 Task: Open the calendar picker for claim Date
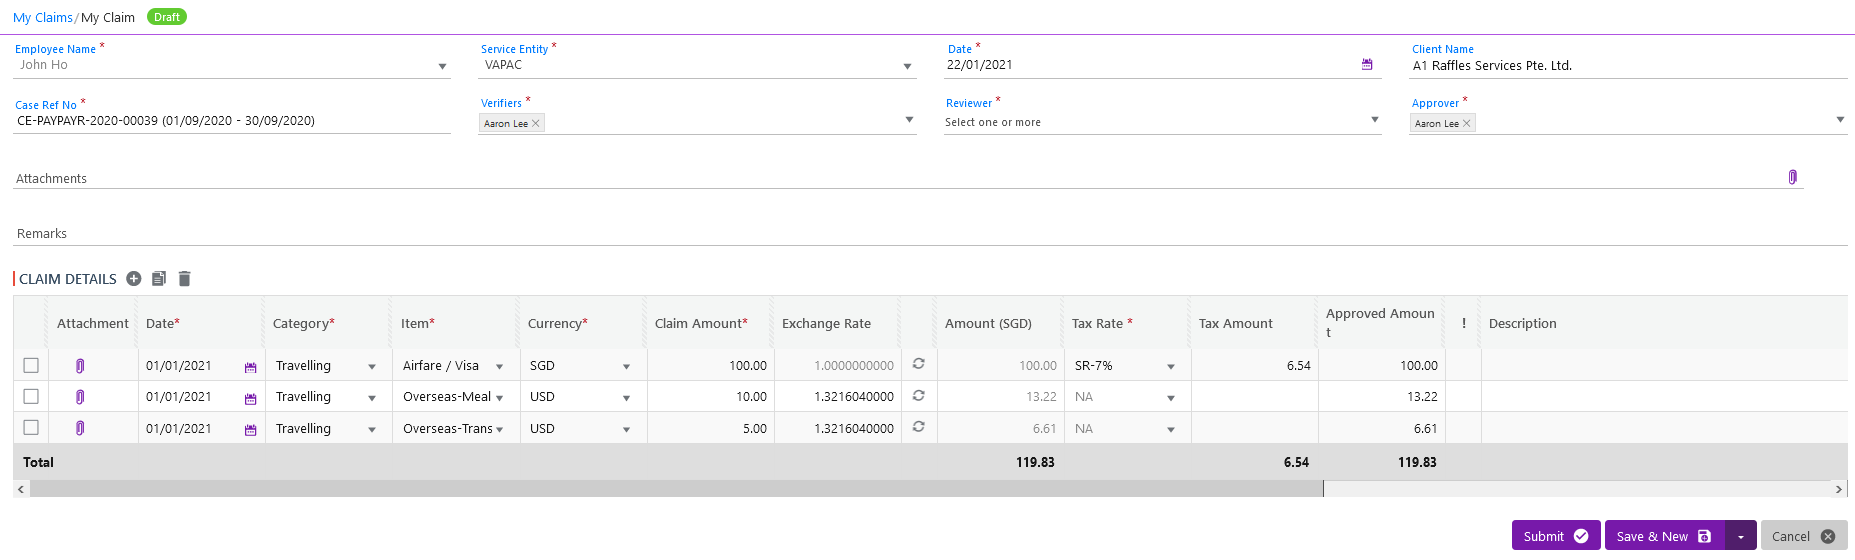click(x=1367, y=65)
